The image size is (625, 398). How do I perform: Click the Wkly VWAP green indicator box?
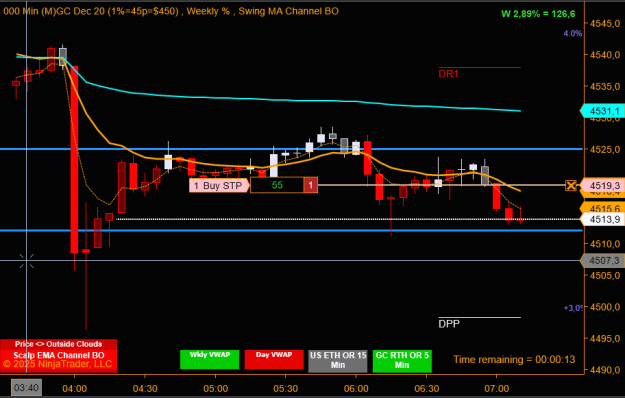210,359
